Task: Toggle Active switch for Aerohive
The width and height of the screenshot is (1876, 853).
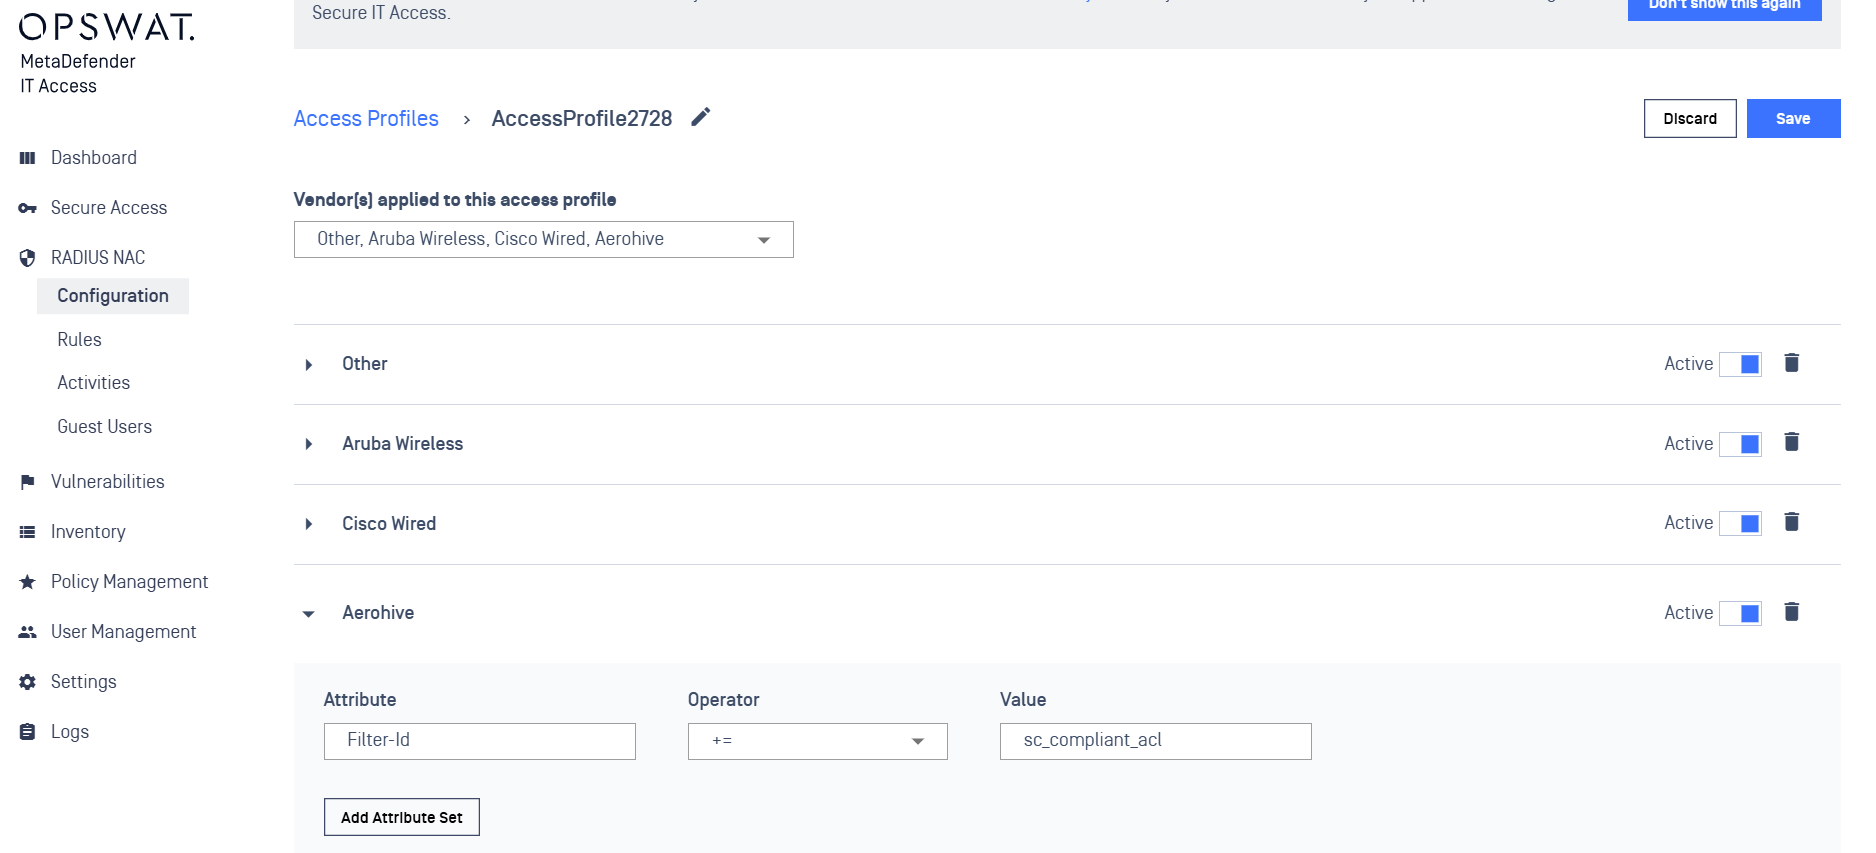Action: (1740, 613)
